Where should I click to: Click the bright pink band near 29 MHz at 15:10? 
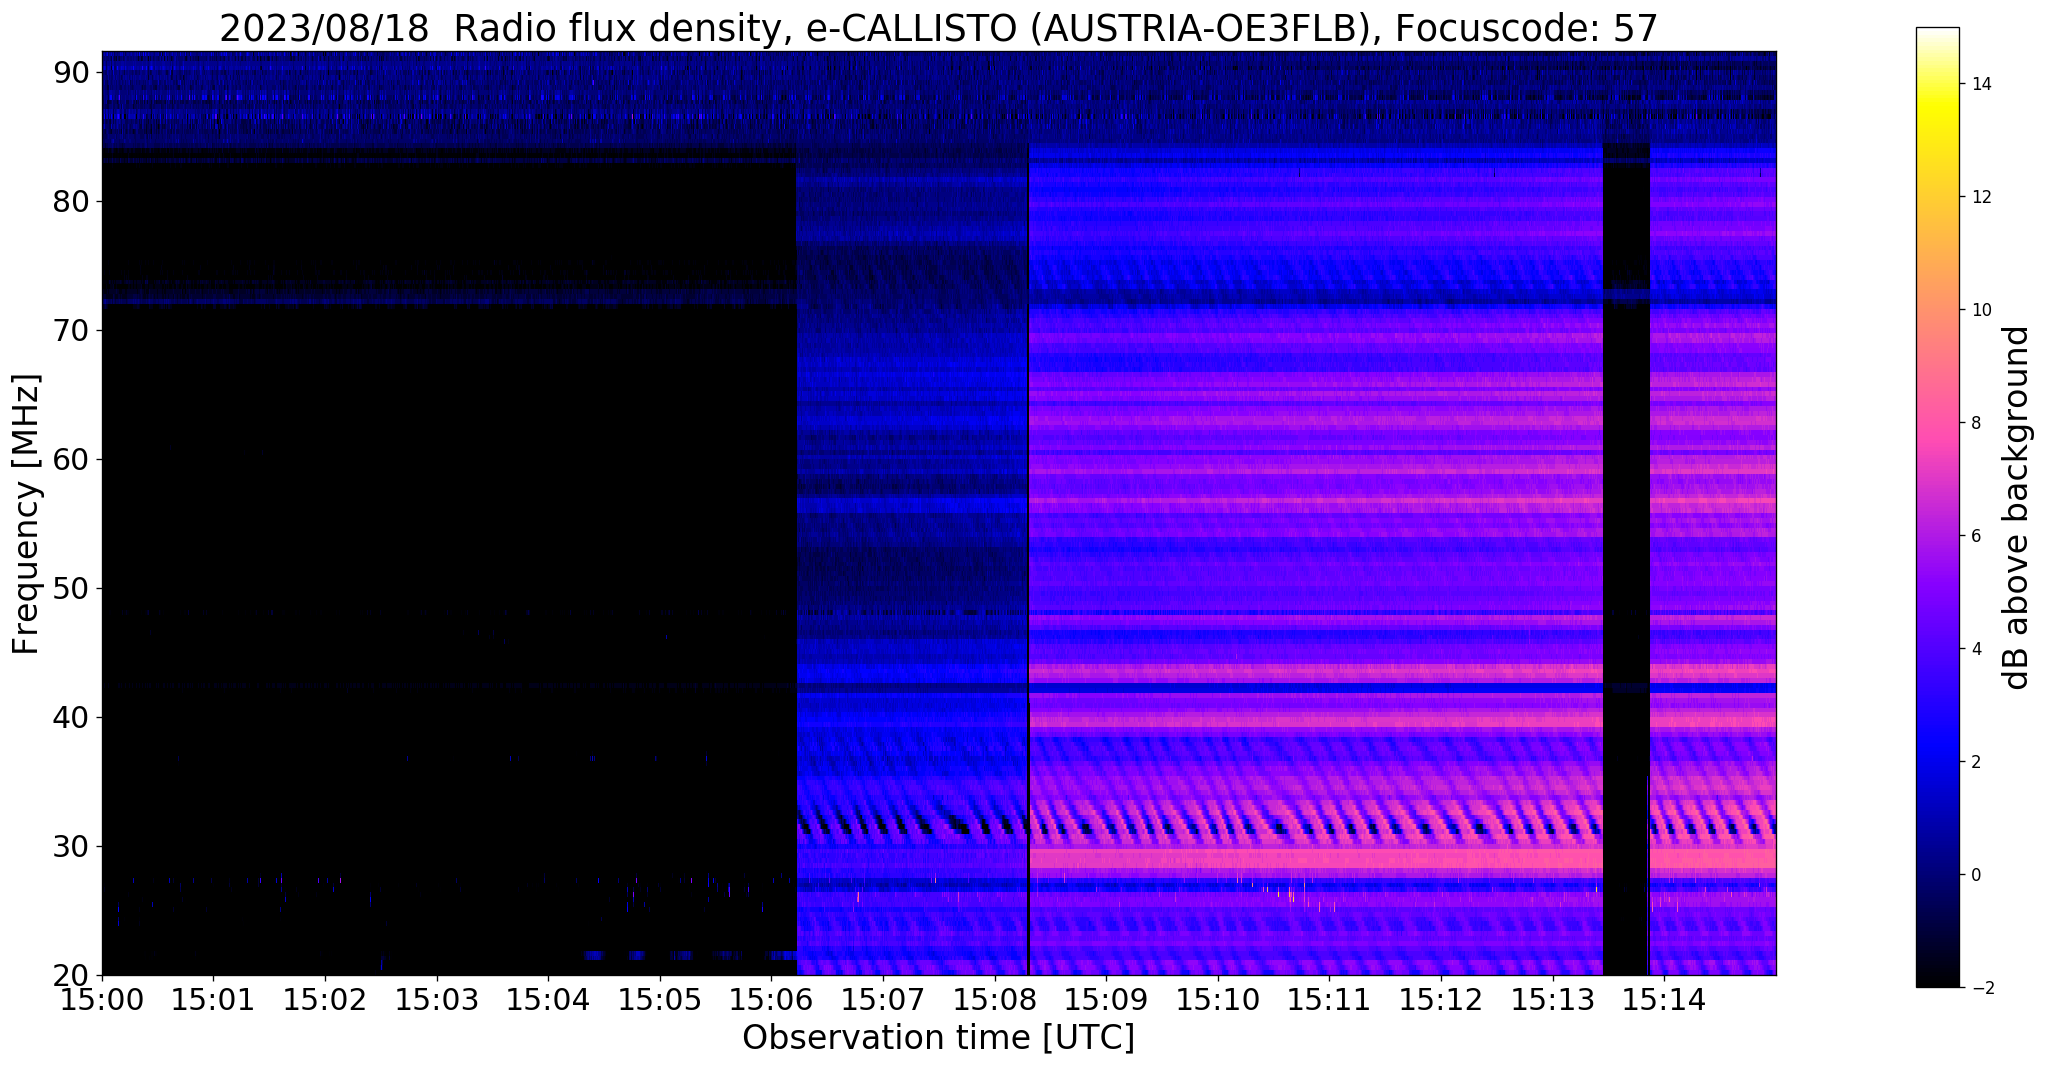[x=1218, y=858]
